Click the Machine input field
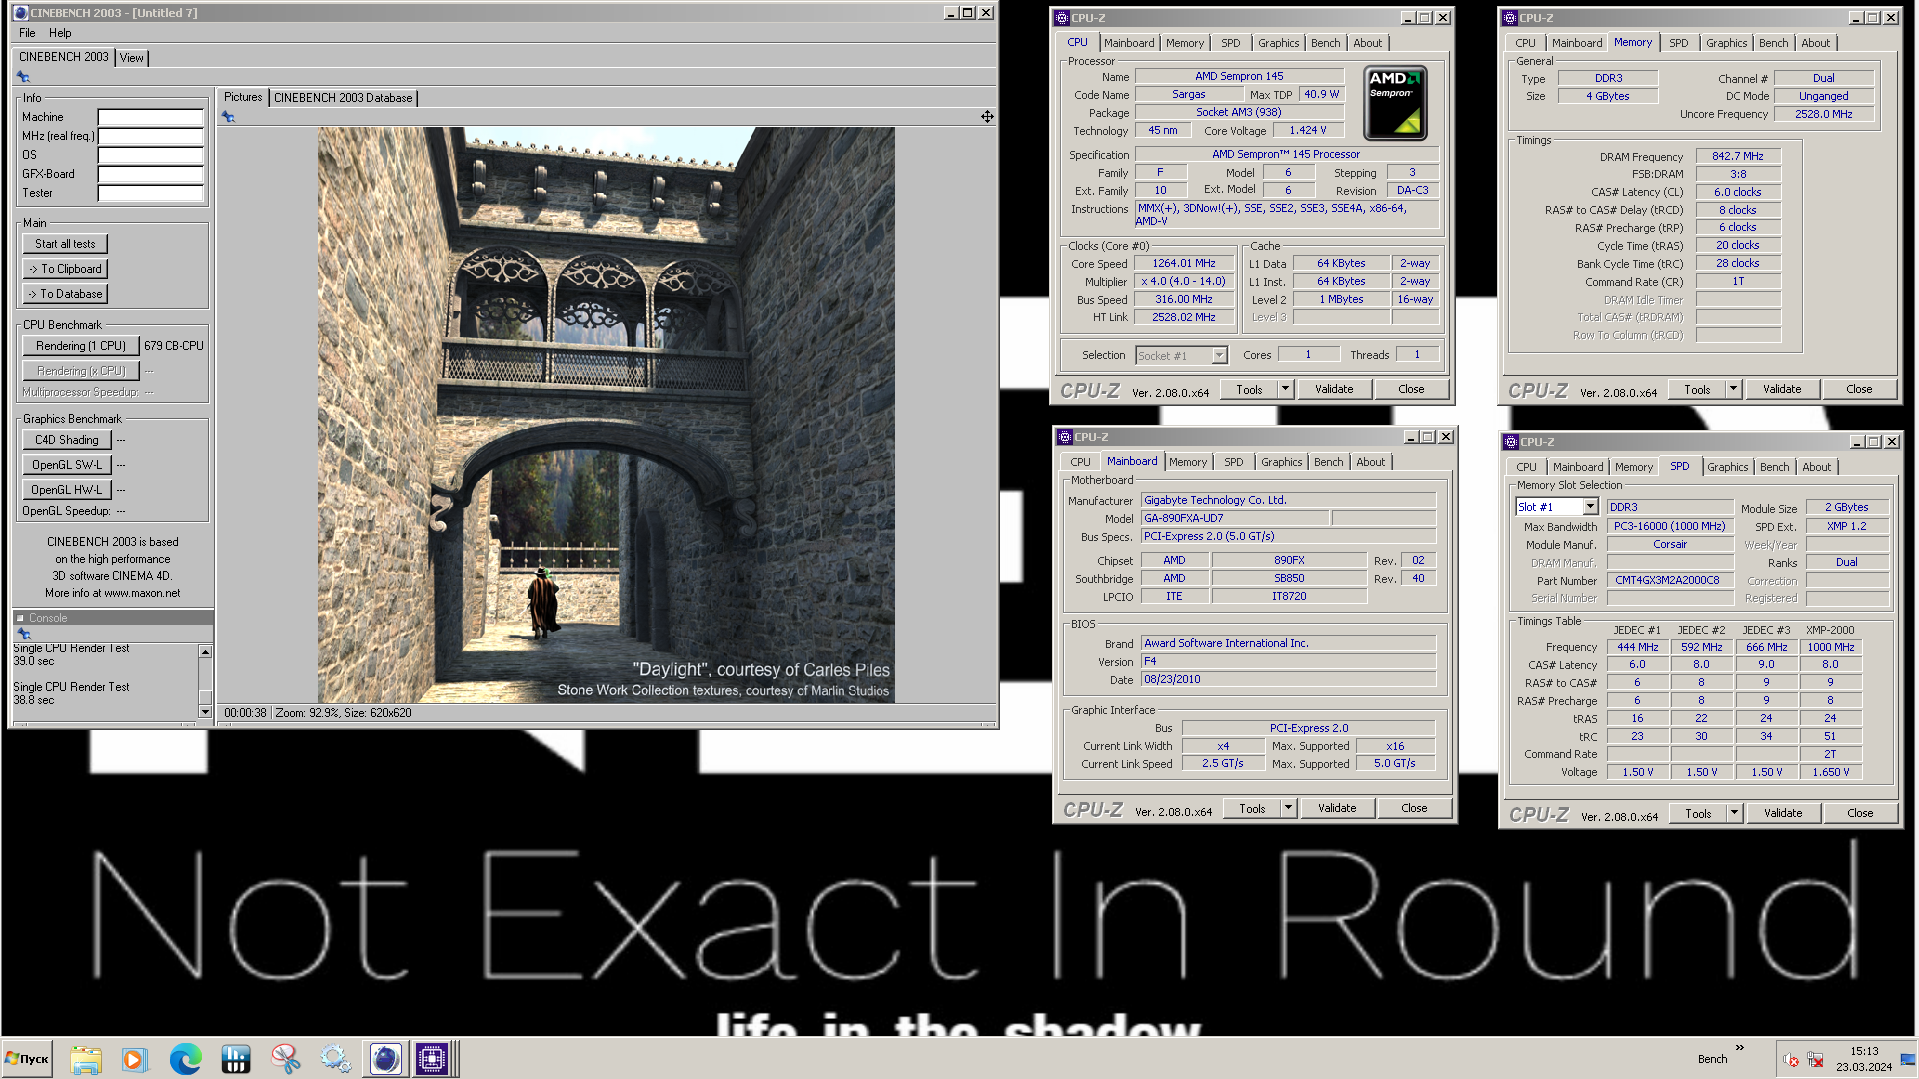 pos(151,117)
